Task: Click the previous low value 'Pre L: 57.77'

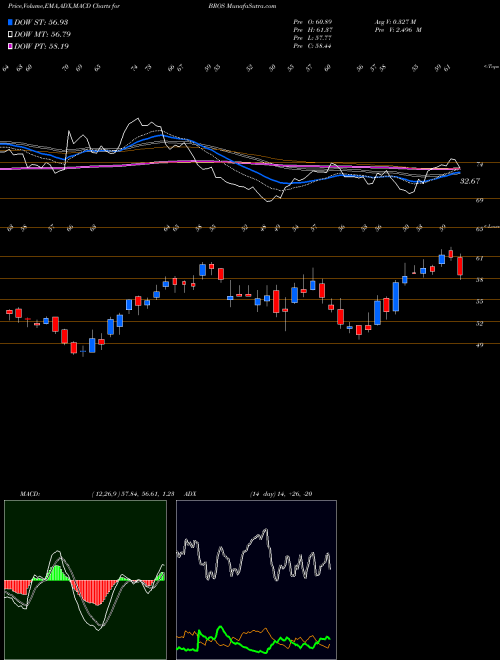Action: click(x=313, y=38)
